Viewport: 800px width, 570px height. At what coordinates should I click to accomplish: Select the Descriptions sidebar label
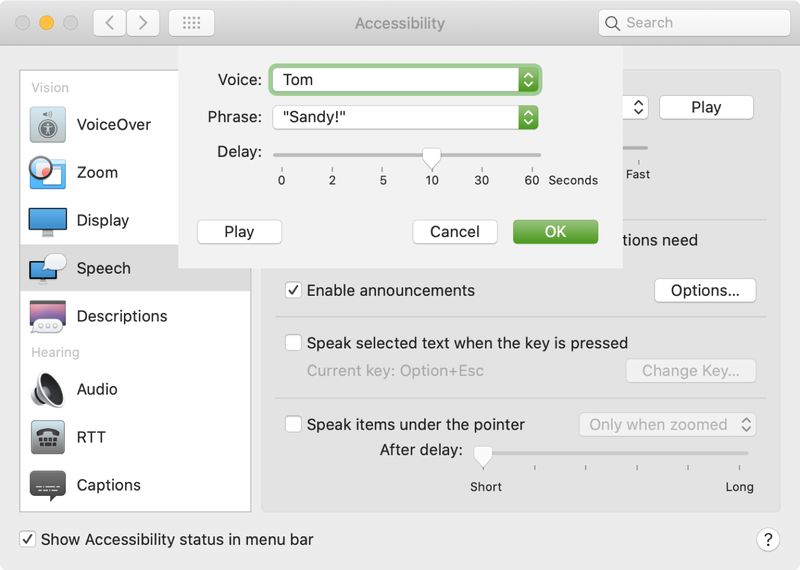click(122, 316)
